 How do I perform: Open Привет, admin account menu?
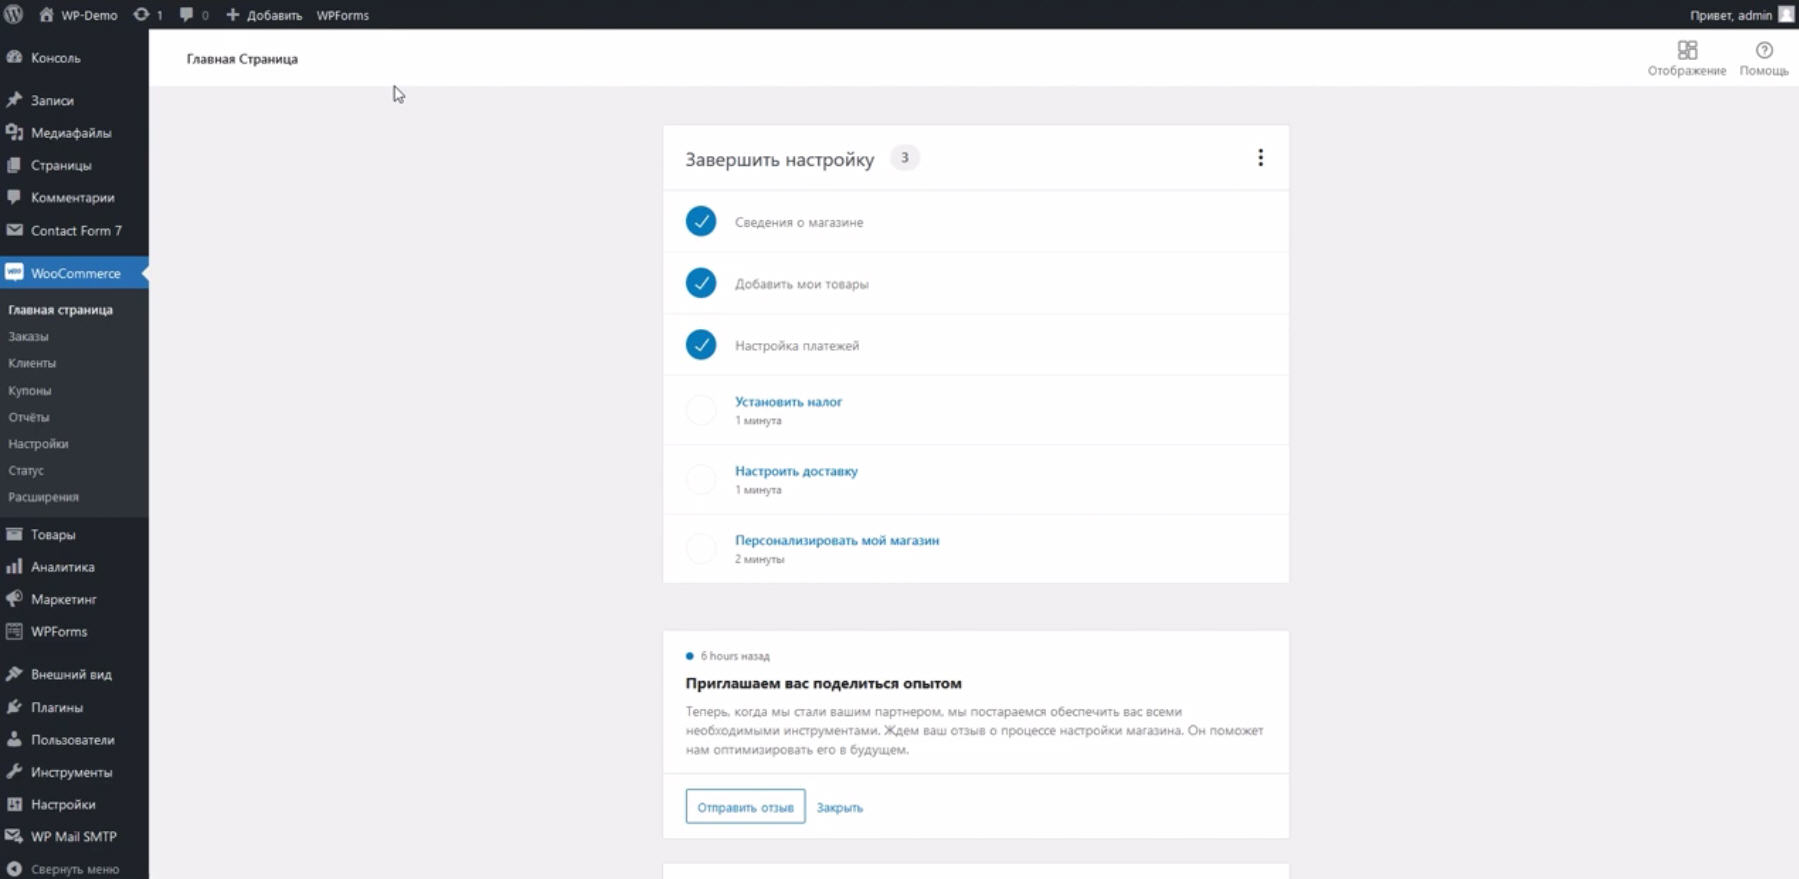(x=1741, y=15)
